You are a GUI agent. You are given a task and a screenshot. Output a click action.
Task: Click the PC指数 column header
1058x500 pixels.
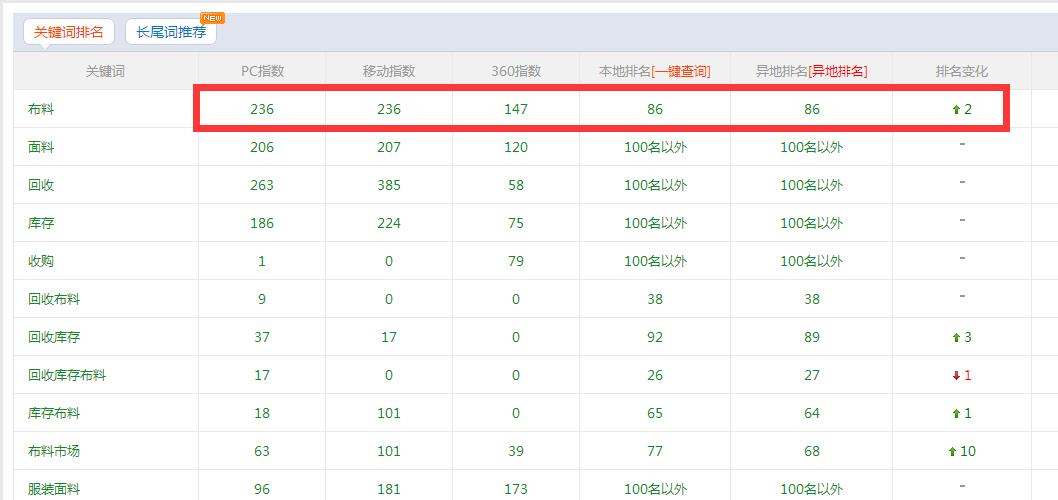(262, 71)
